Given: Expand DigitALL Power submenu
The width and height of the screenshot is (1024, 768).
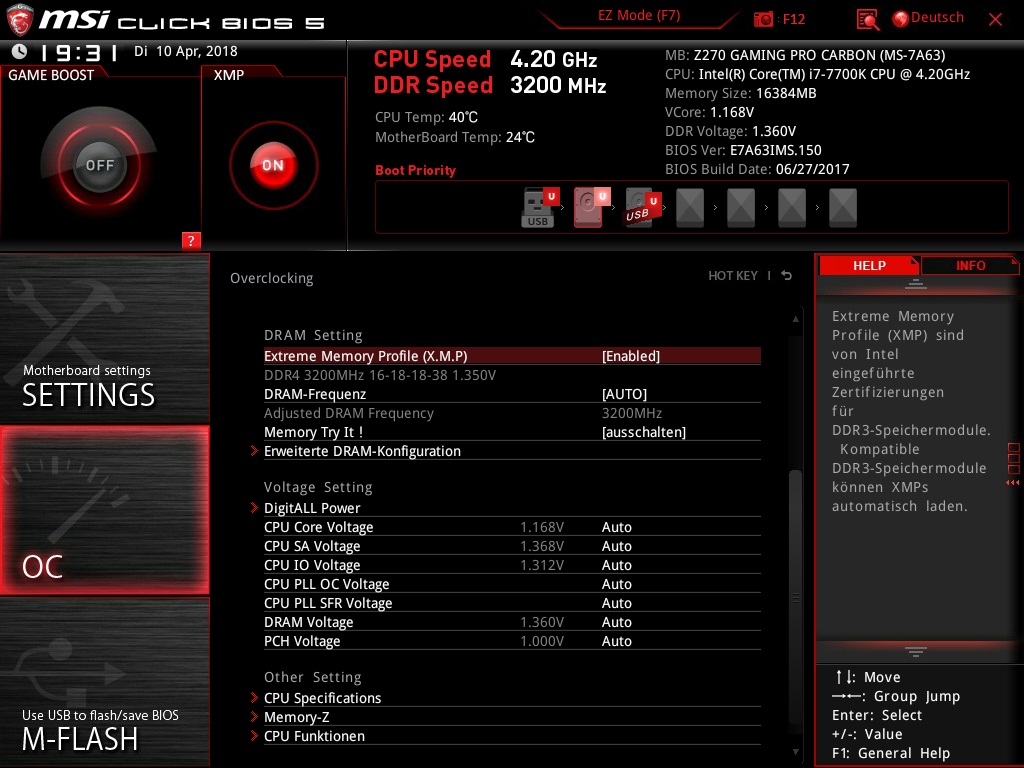Looking at the screenshot, I should tap(312, 508).
